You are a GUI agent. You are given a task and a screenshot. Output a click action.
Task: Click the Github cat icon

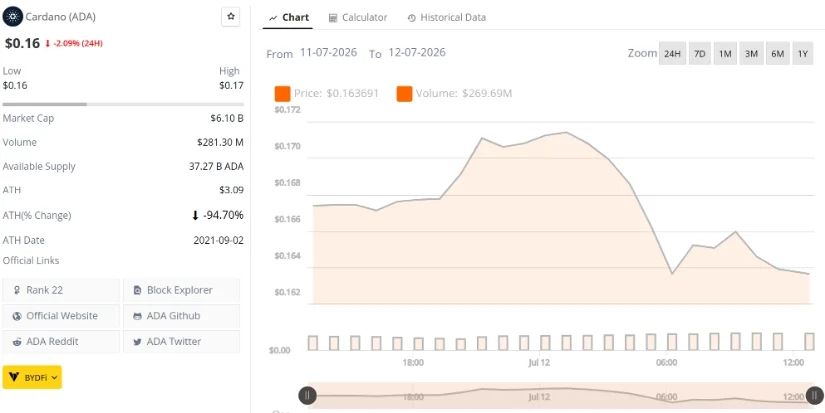tap(137, 316)
